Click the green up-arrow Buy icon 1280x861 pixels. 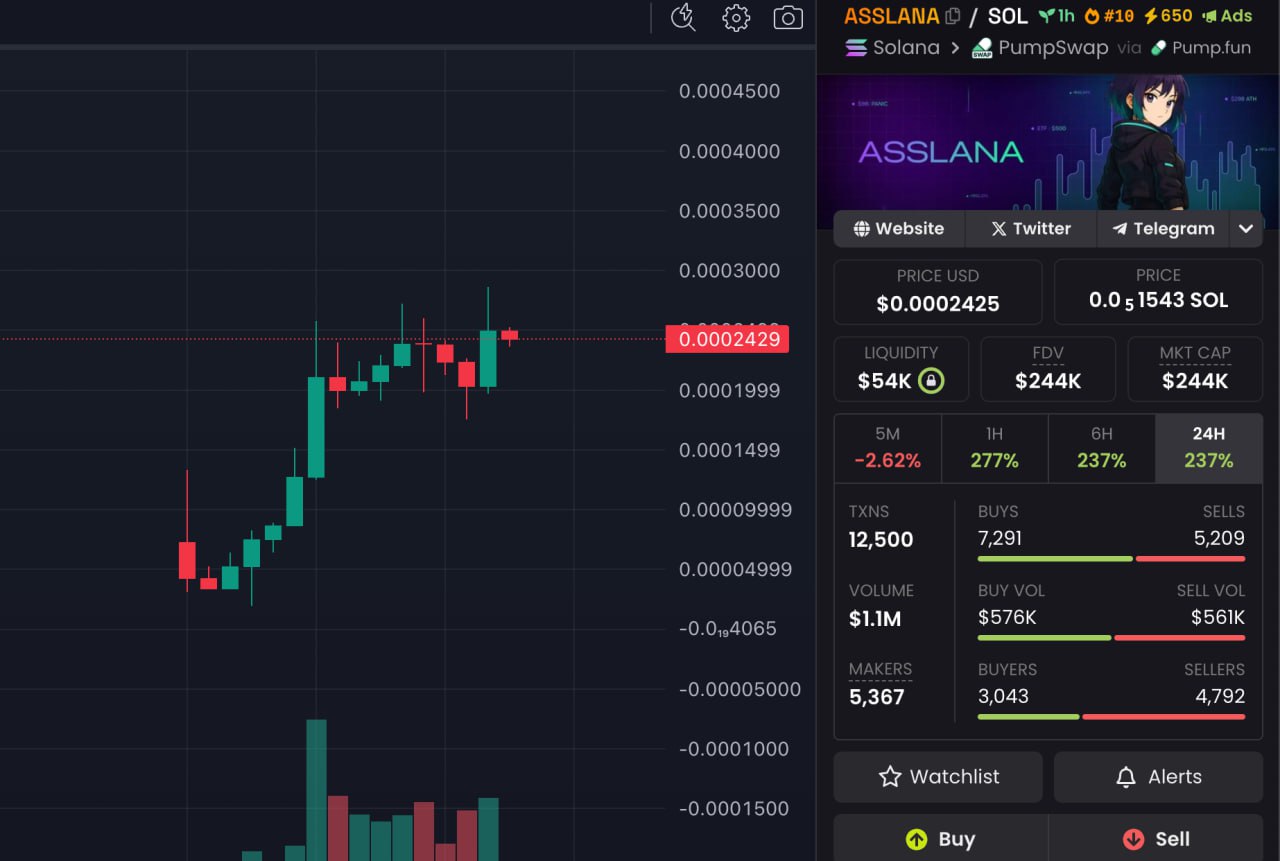916,839
